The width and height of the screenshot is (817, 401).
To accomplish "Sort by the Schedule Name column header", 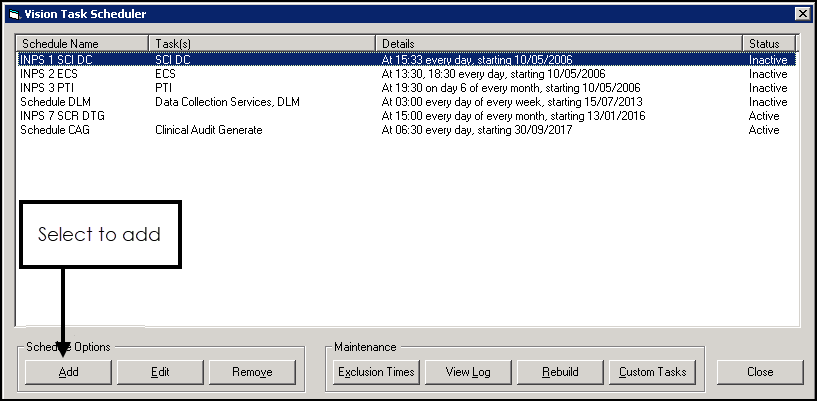I will (83, 44).
